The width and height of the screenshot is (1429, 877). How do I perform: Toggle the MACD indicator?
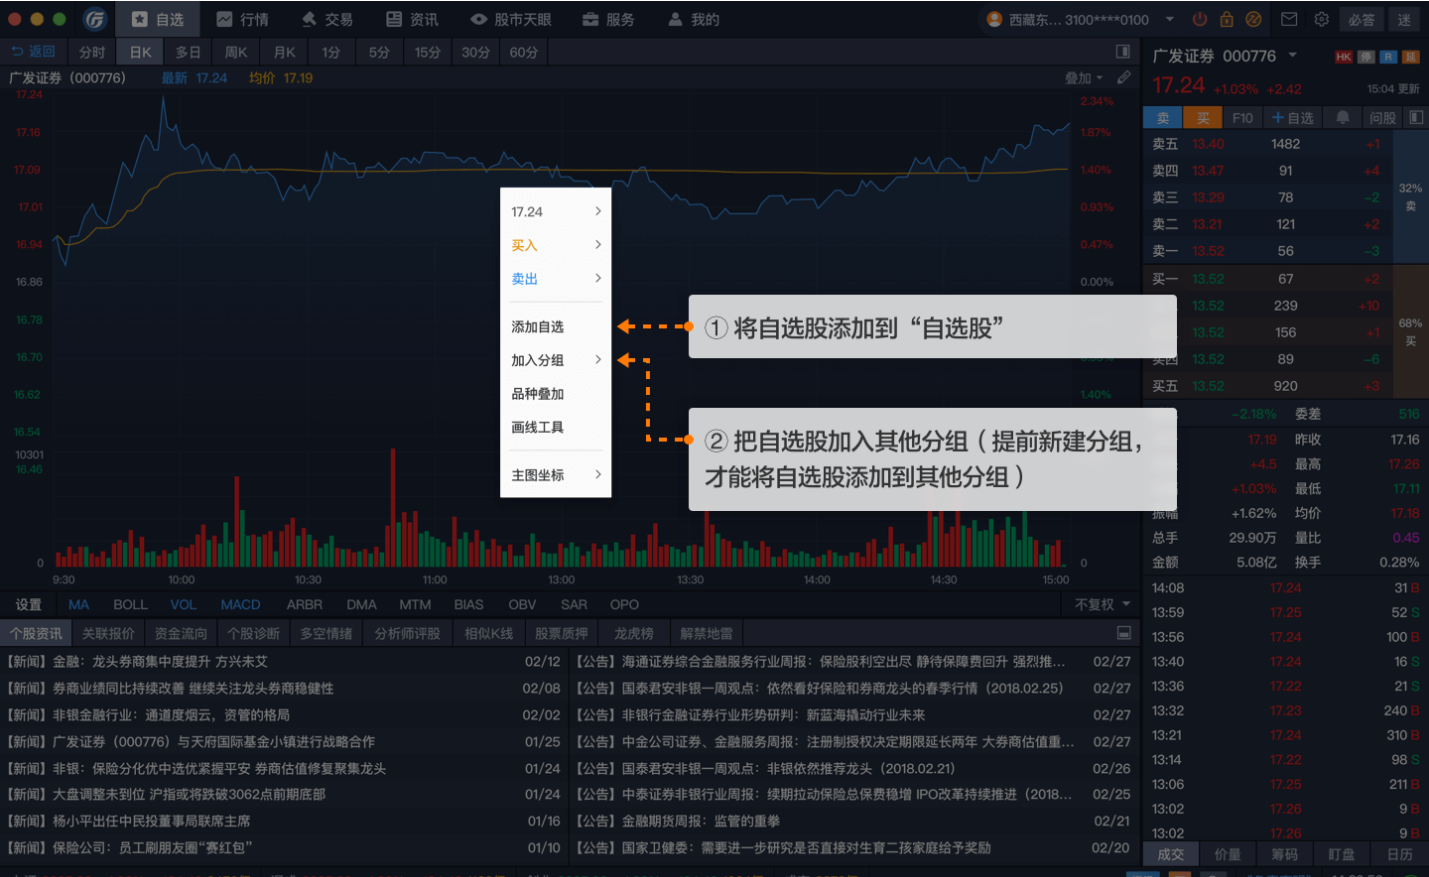240,604
